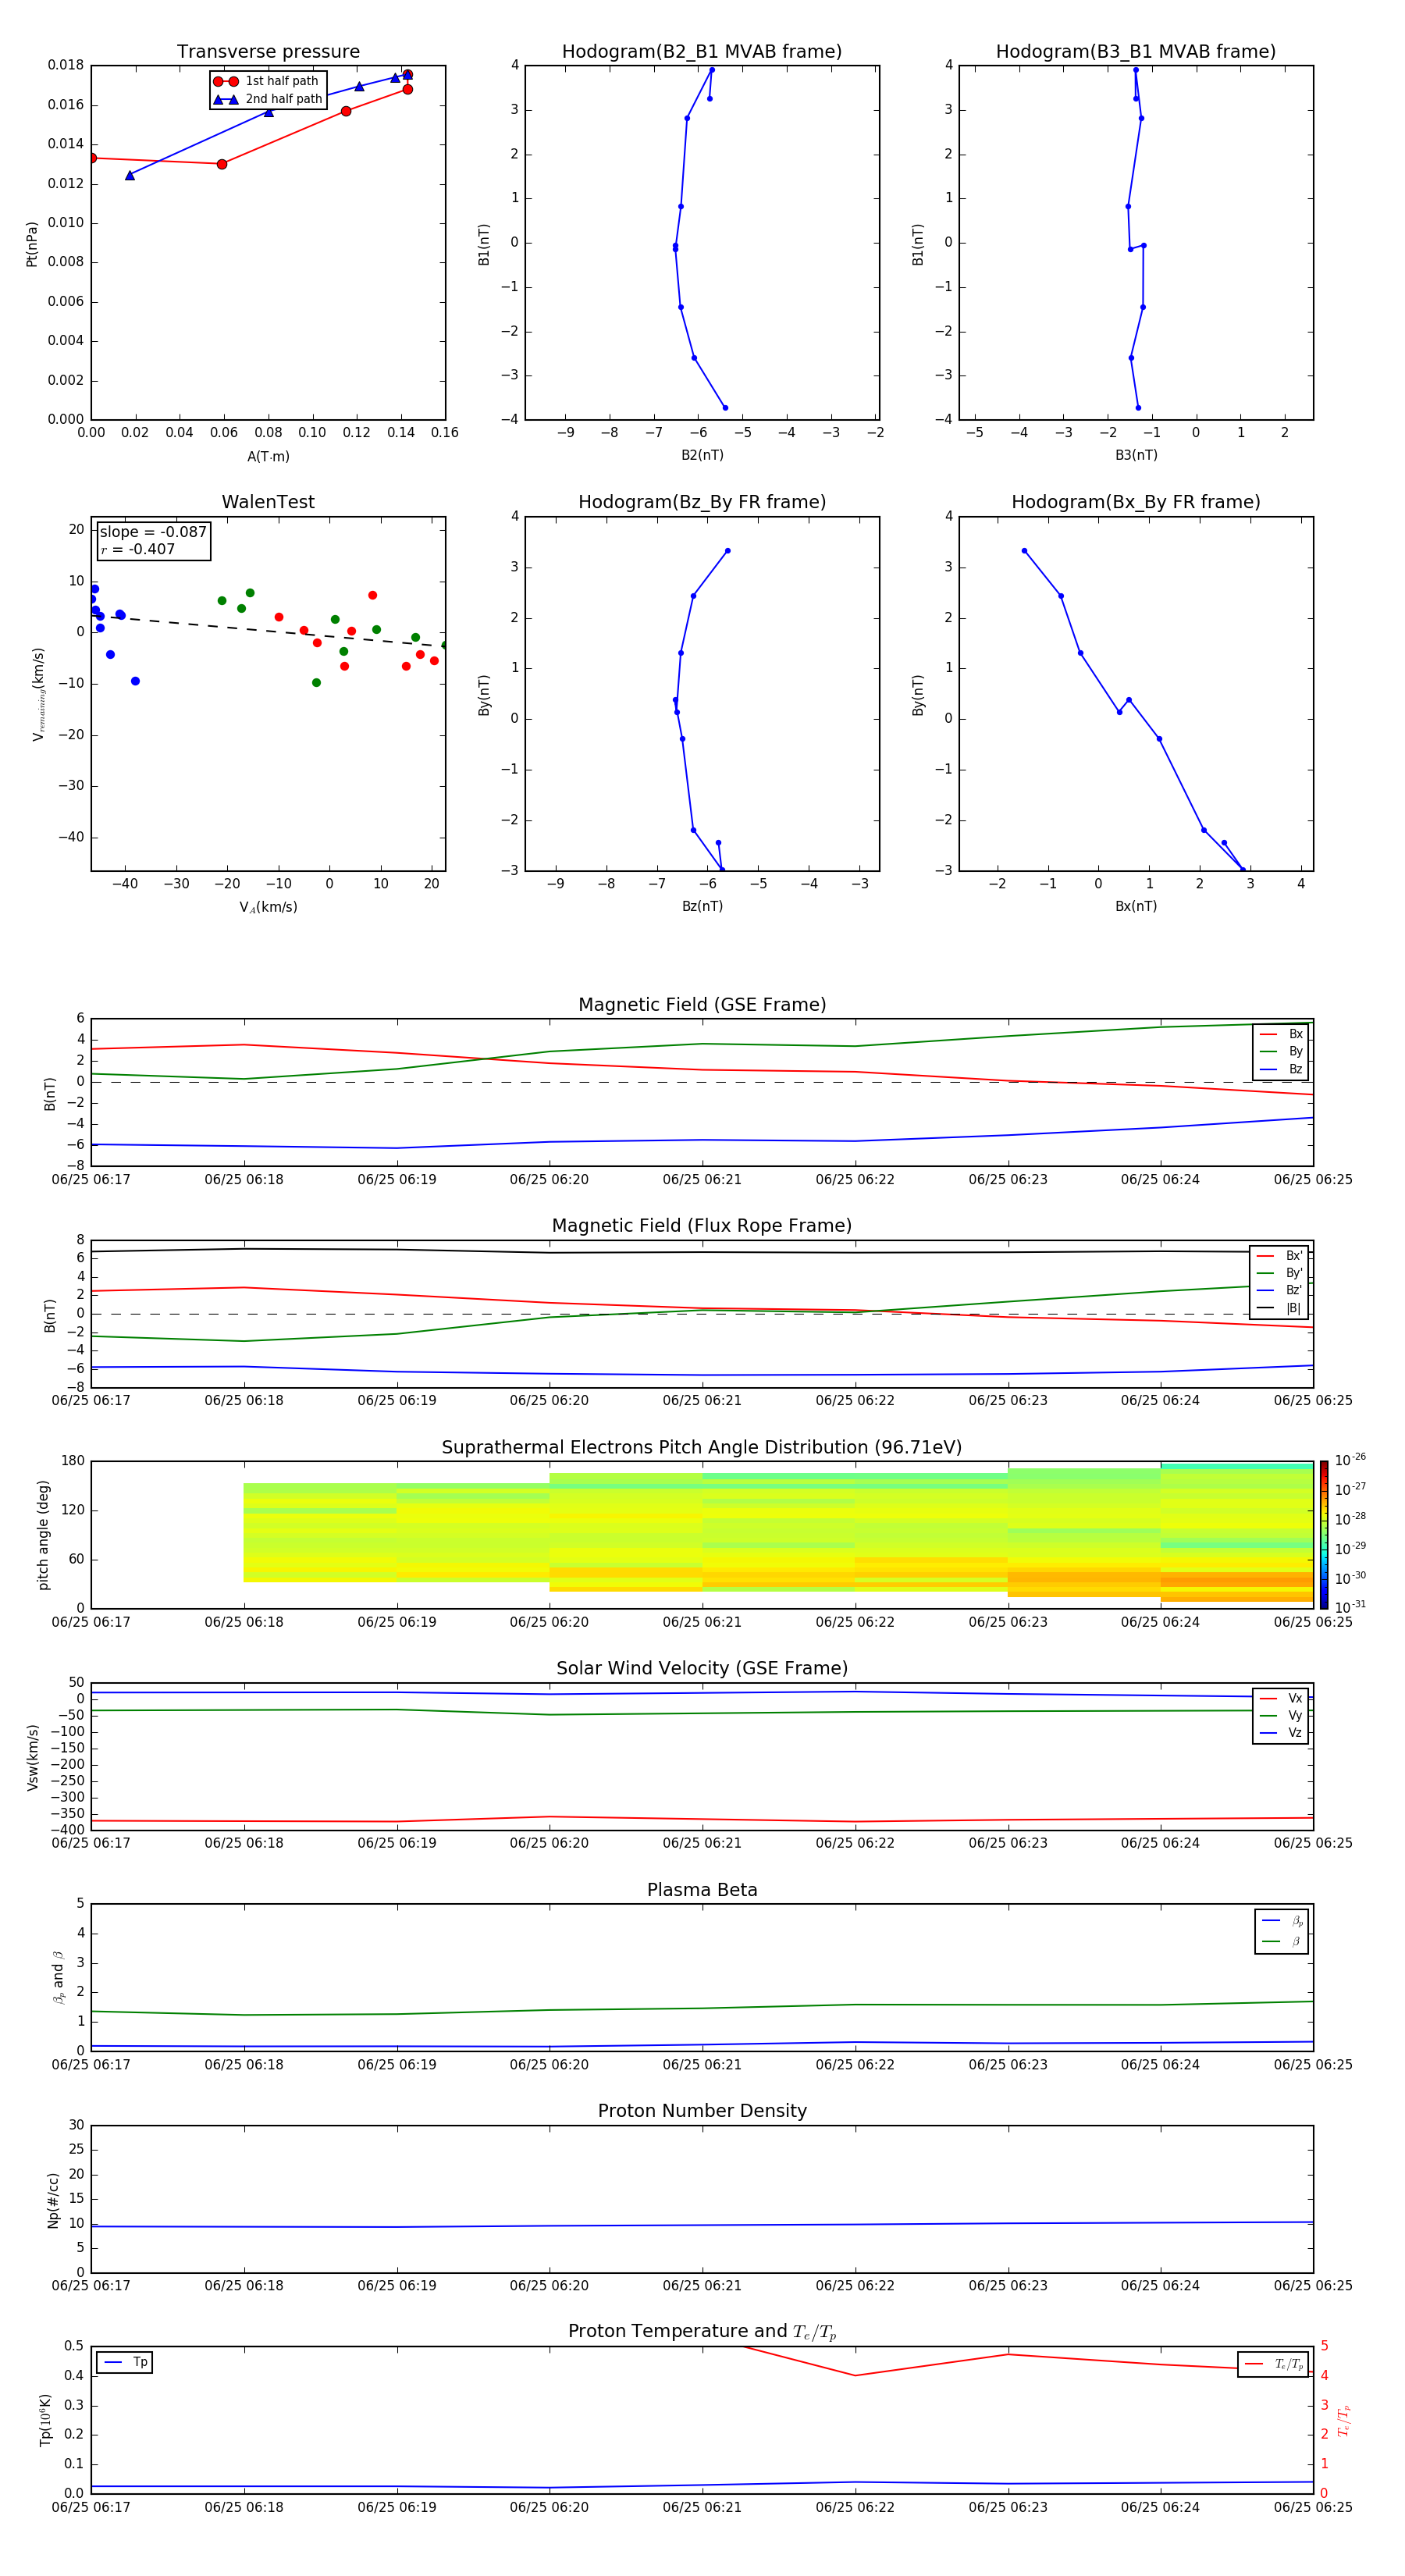Select the βp entry in Plasma Beta legend
The image size is (1405, 2576).
pos(1282,1921)
